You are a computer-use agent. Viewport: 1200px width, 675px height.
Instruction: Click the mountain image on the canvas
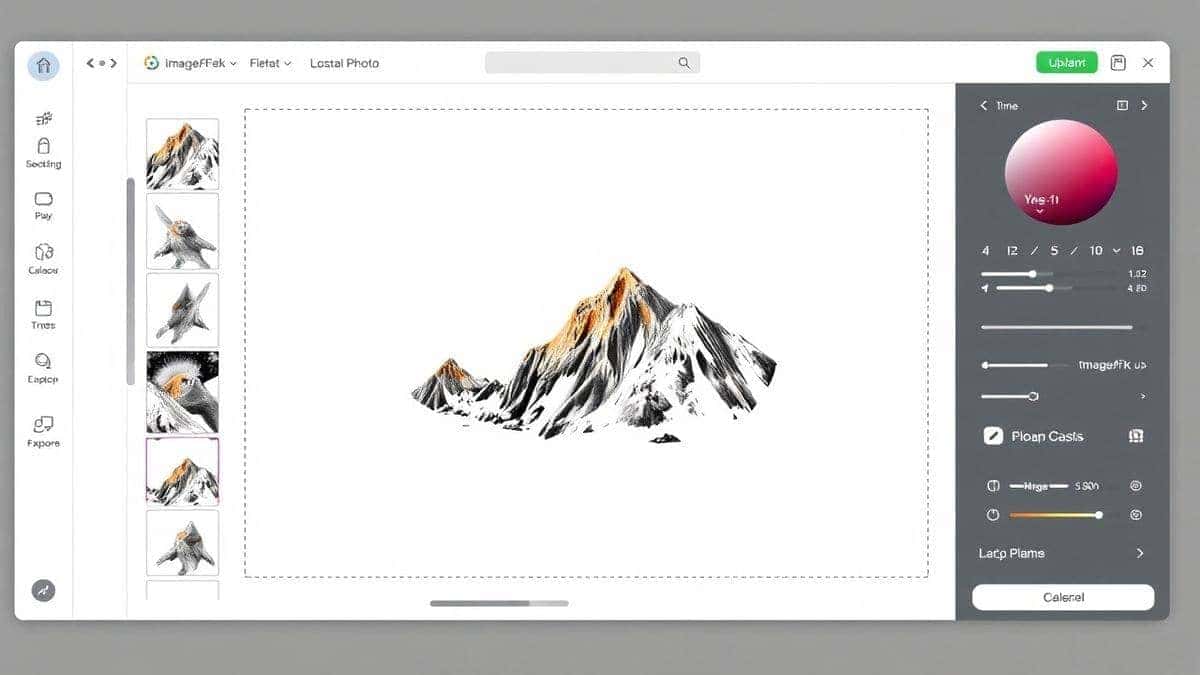click(x=595, y=355)
